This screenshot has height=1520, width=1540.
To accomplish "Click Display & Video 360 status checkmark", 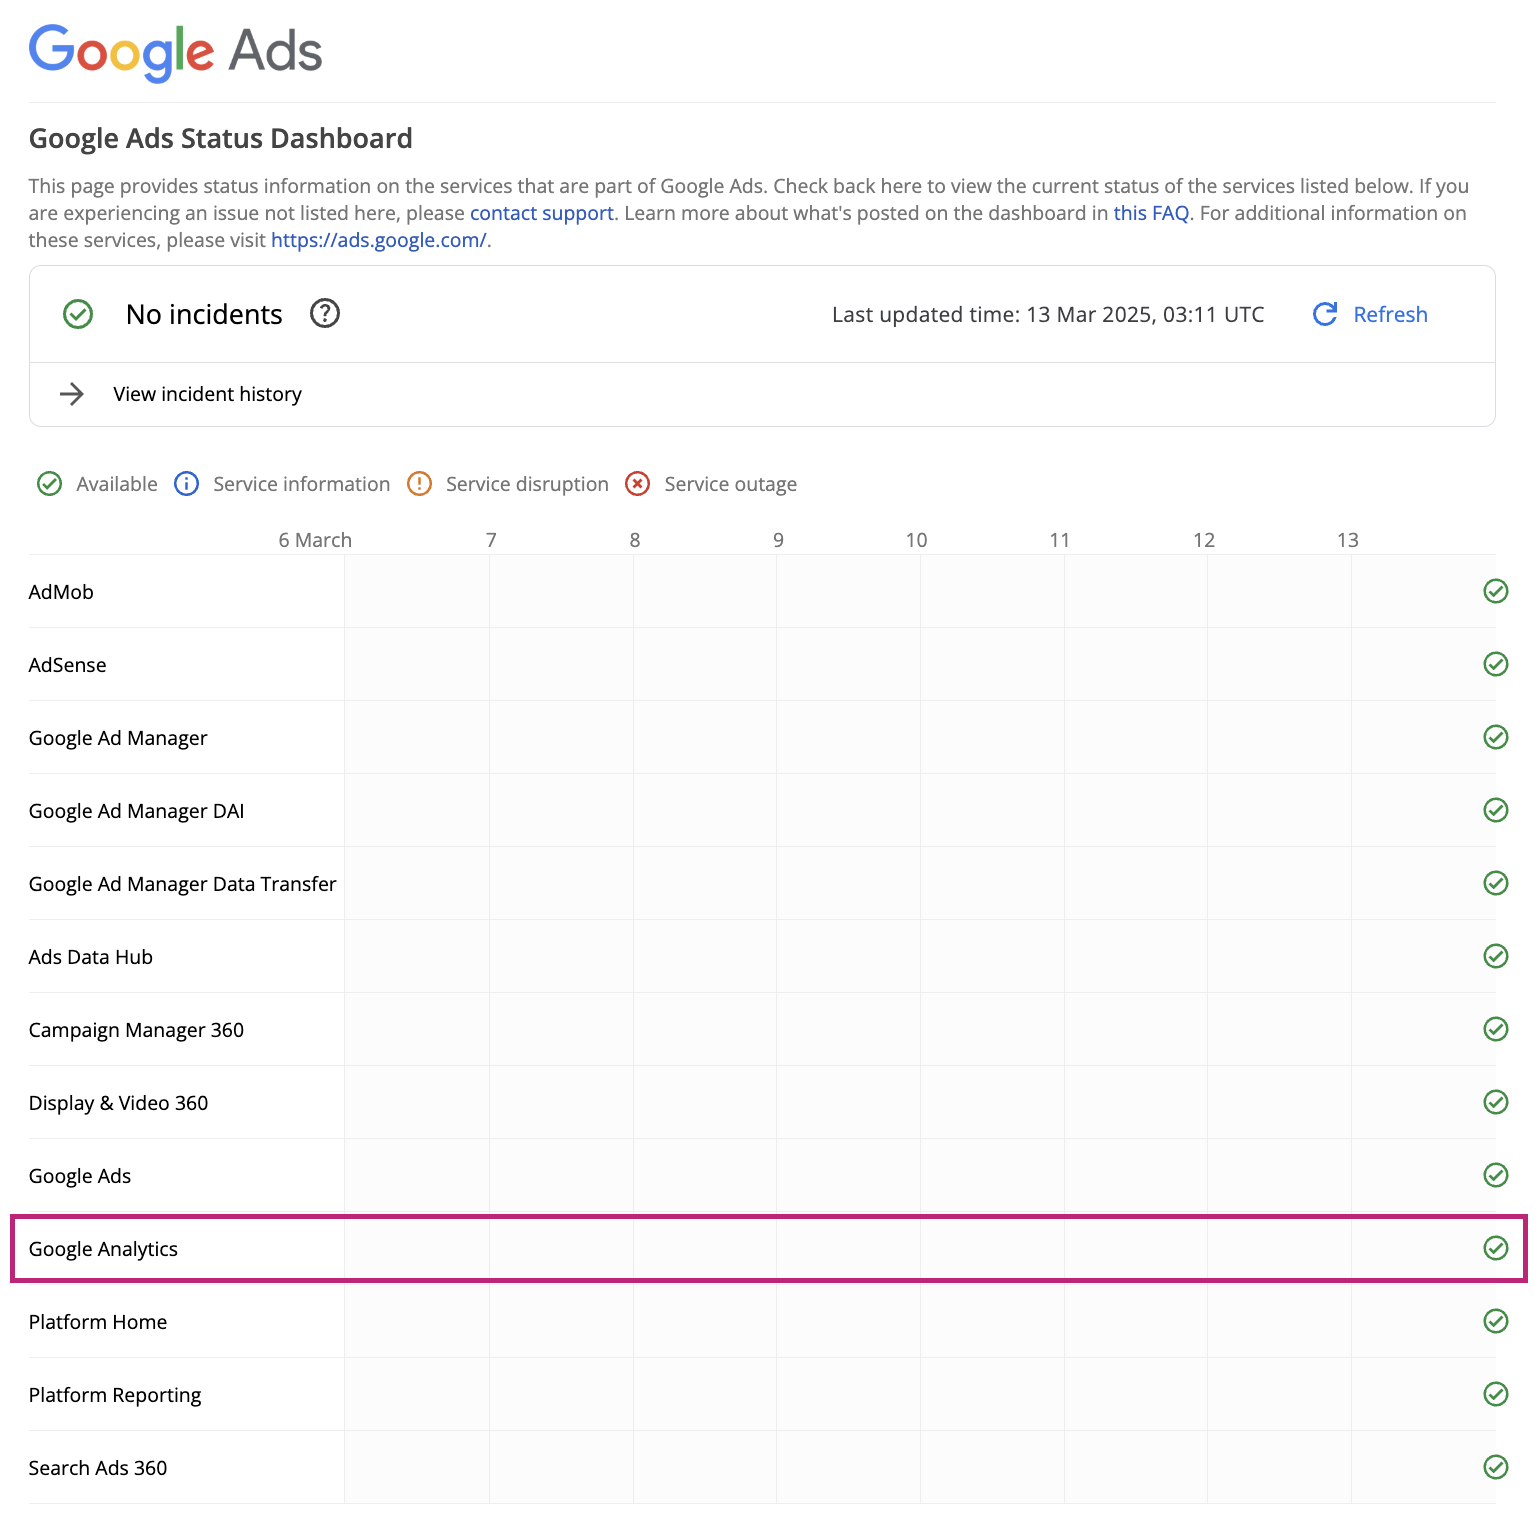I will coord(1495,1102).
